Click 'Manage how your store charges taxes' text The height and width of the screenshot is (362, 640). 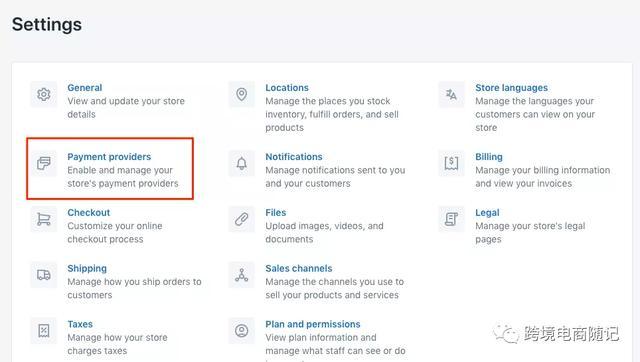click(x=117, y=344)
